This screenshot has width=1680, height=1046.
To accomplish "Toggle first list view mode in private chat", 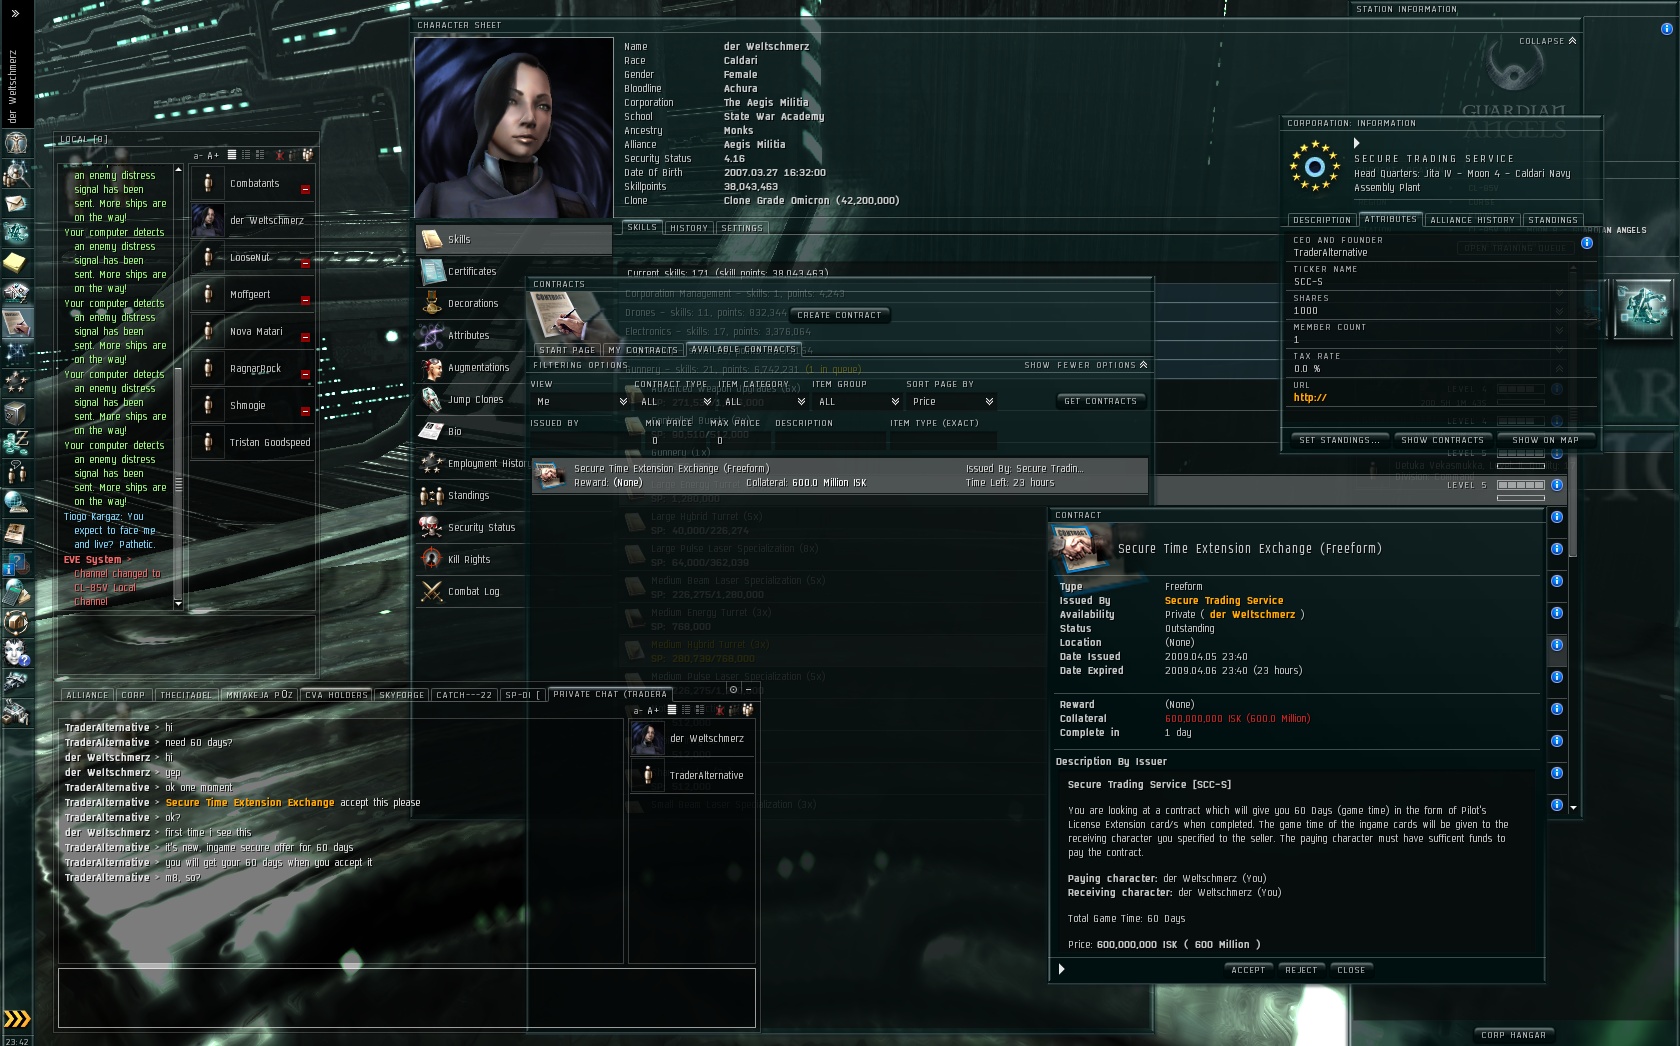I will [x=672, y=710].
